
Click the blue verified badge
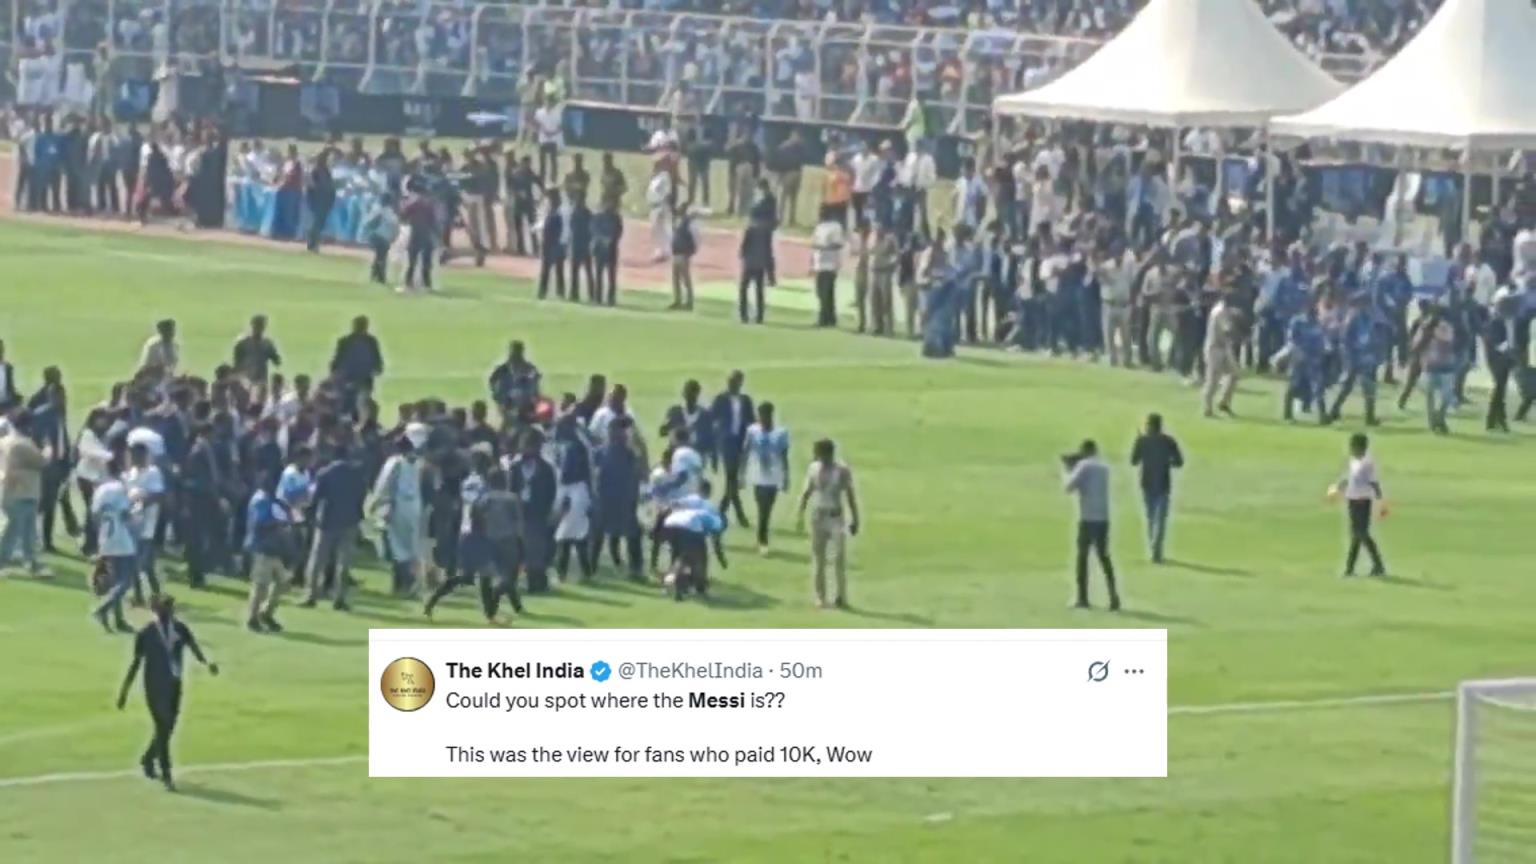tap(600, 671)
